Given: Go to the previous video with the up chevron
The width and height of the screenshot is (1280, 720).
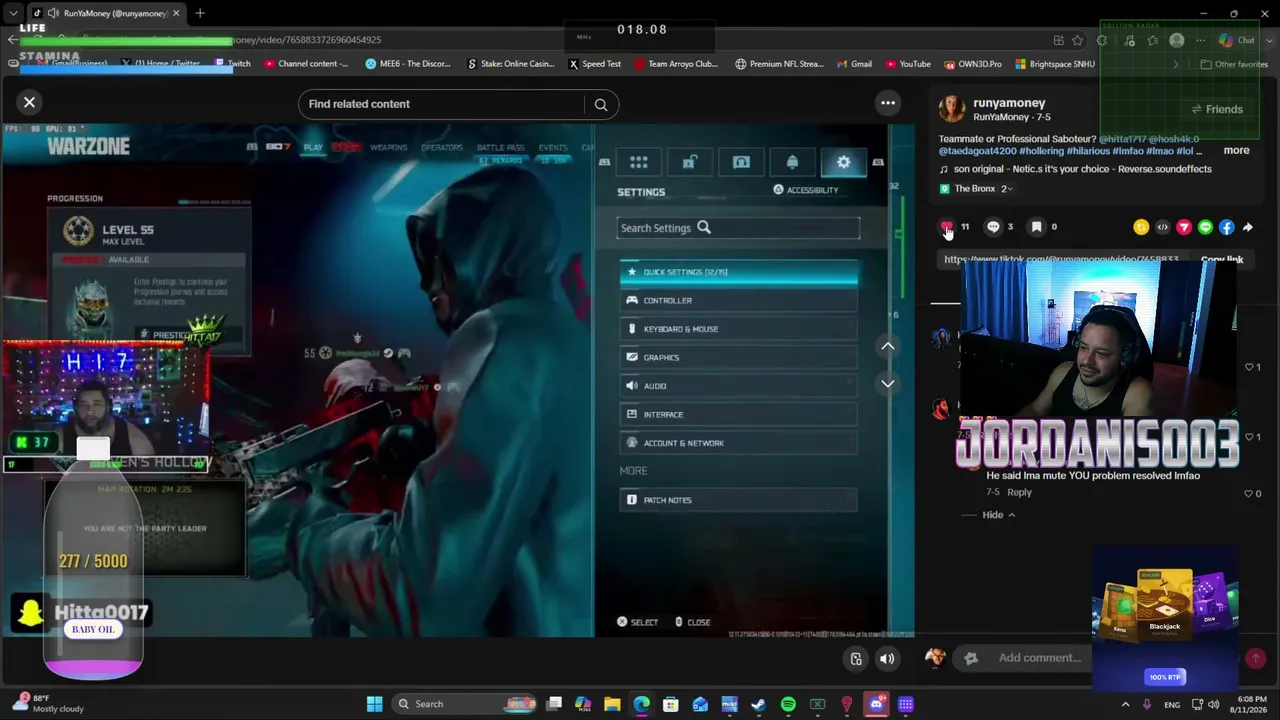Looking at the screenshot, I should [x=887, y=346].
